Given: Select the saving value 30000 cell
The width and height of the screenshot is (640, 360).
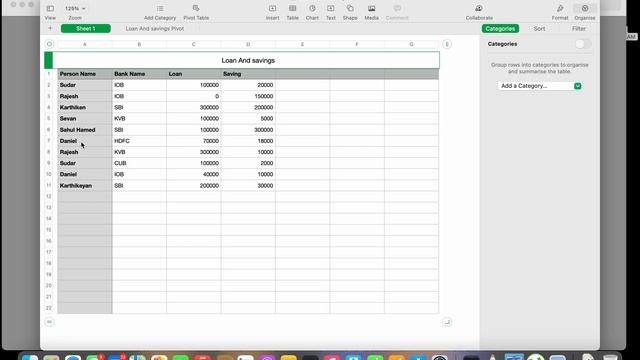Looking at the screenshot, I should tap(248, 186).
